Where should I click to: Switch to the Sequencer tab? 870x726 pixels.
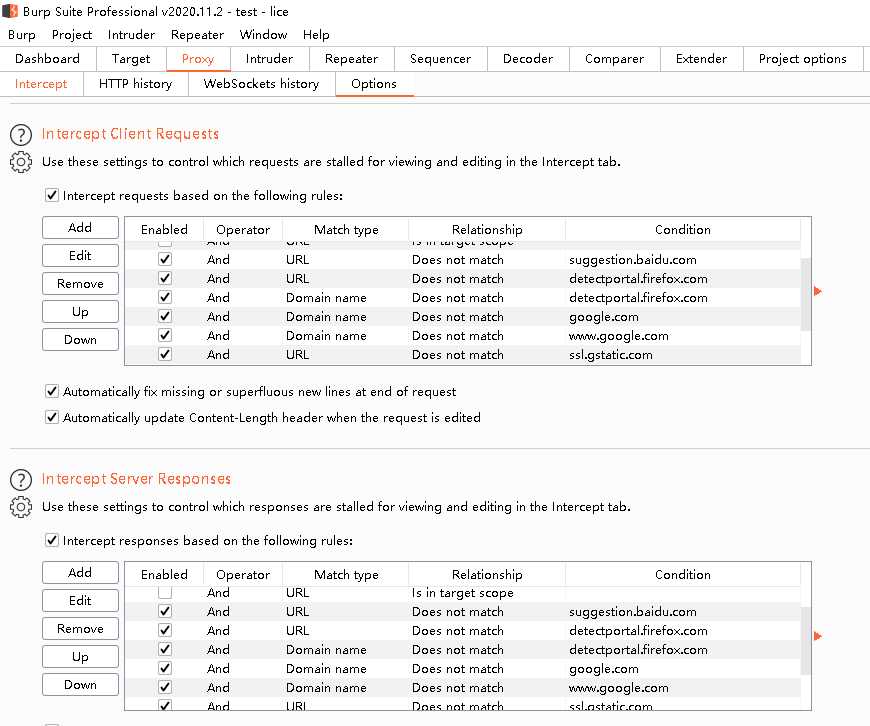point(441,59)
